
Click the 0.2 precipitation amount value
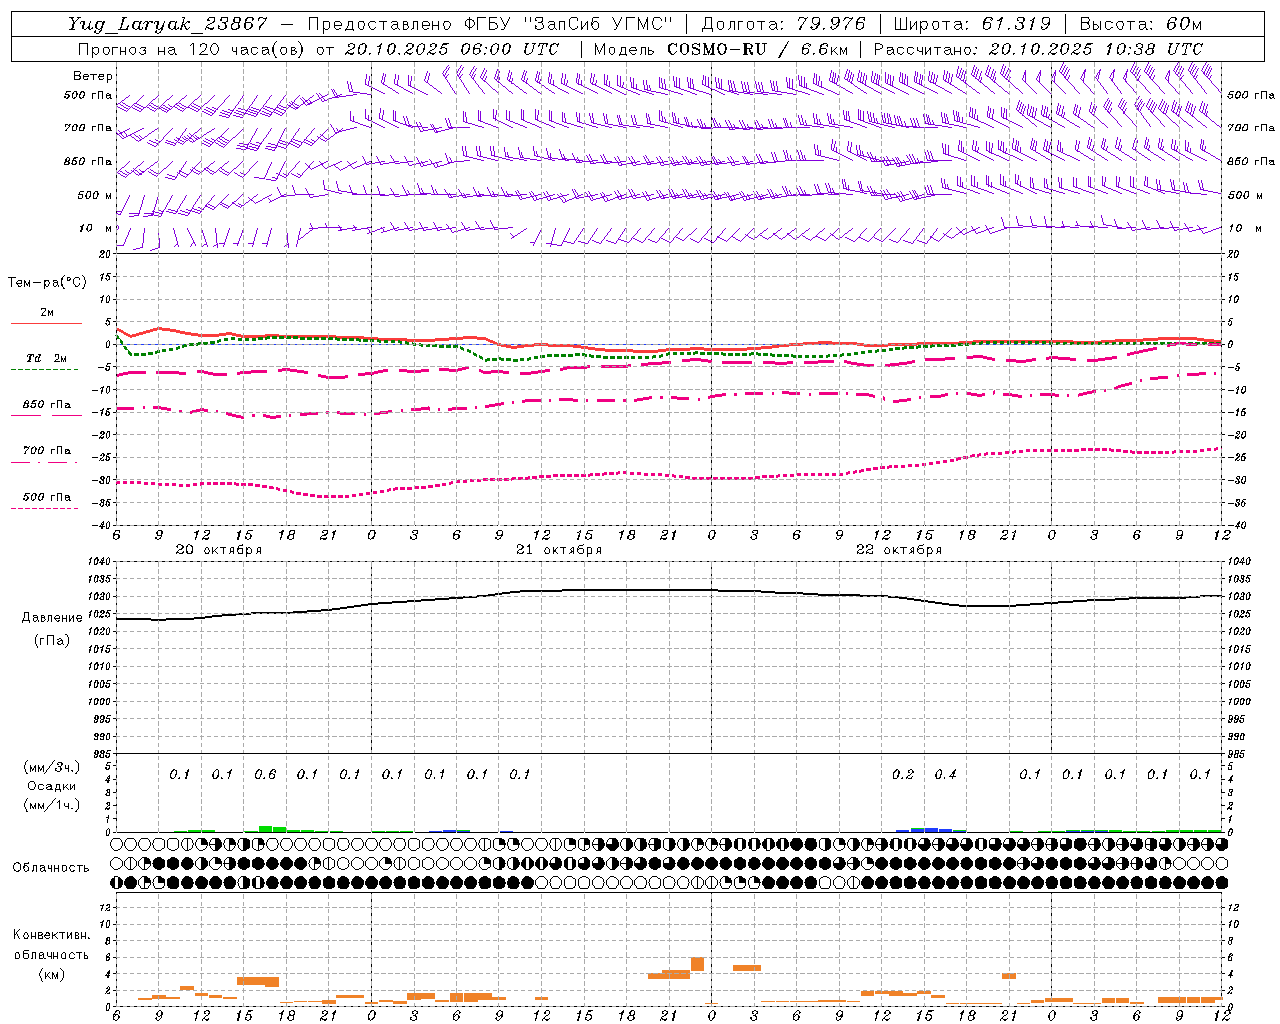coord(903,774)
